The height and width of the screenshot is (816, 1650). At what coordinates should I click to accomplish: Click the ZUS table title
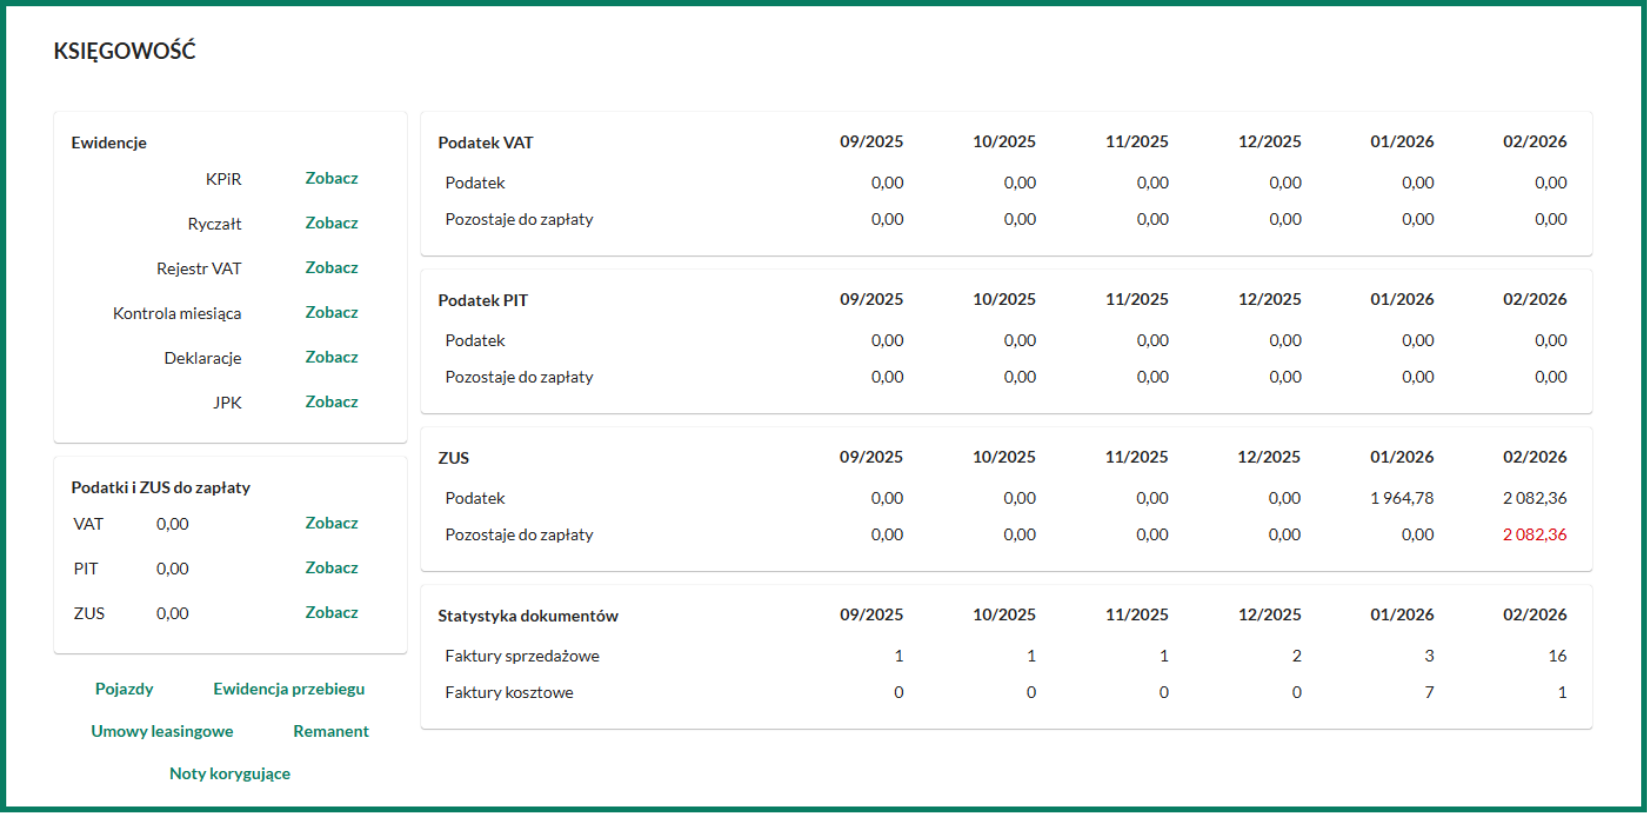[453, 458]
